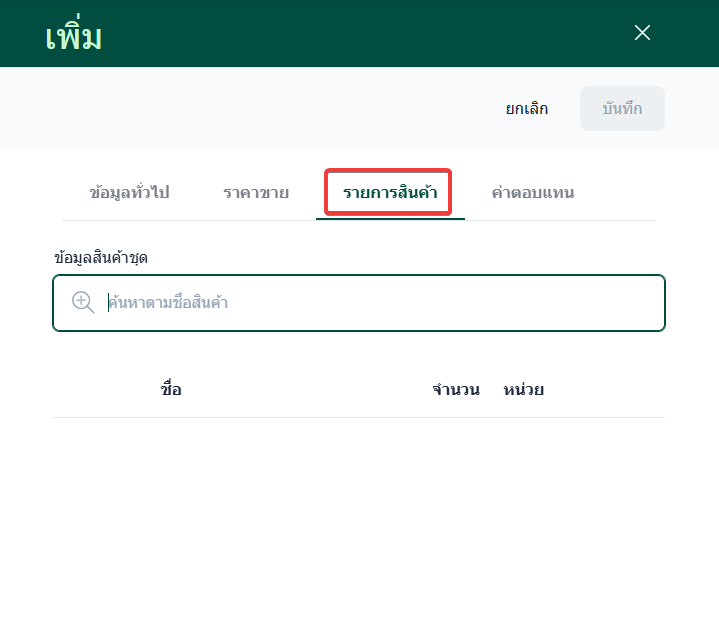Click the divider line under the tabs
719x619 pixels.
point(200,220)
